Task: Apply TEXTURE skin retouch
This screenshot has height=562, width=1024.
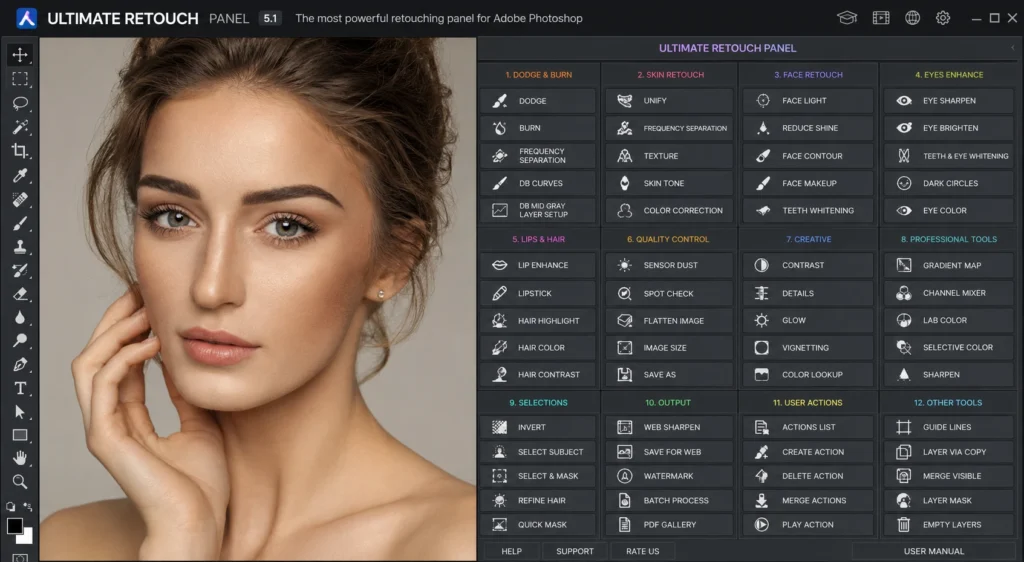Action: click(x=669, y=156)
